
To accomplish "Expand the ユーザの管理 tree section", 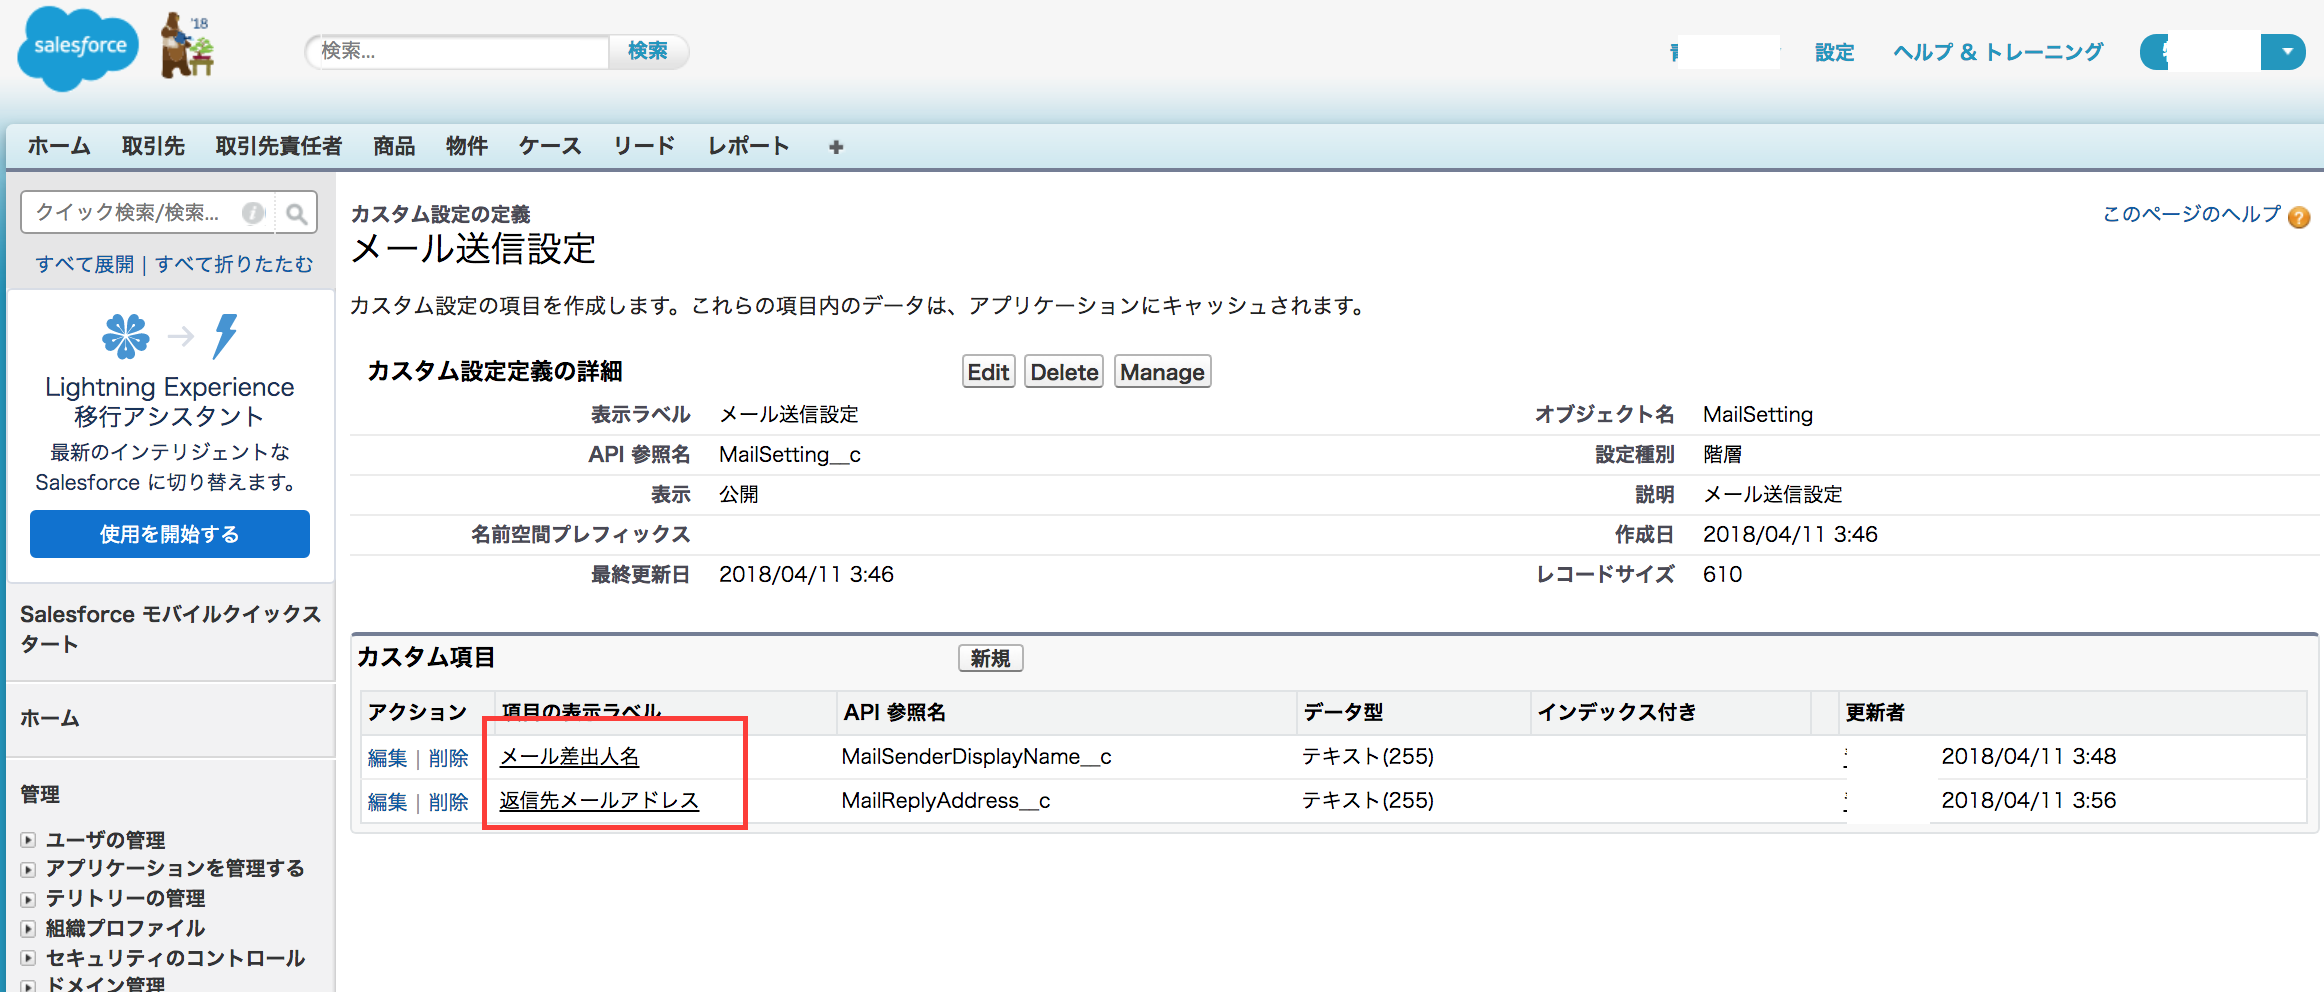I will pyautogui.click(x=27, y=840).
